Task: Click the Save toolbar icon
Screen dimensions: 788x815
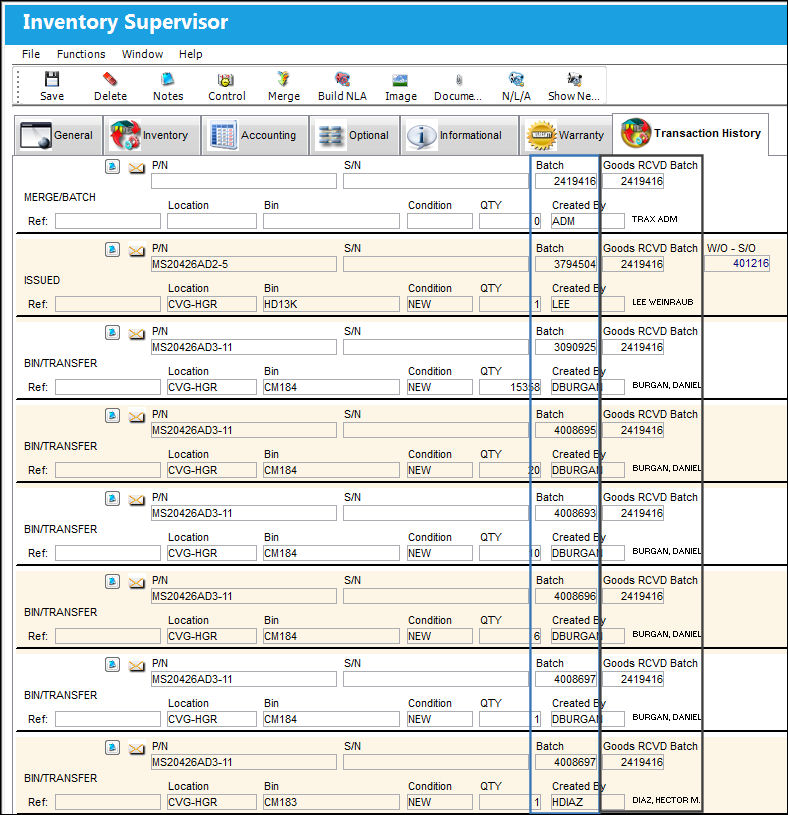Action: coord(51,86)
